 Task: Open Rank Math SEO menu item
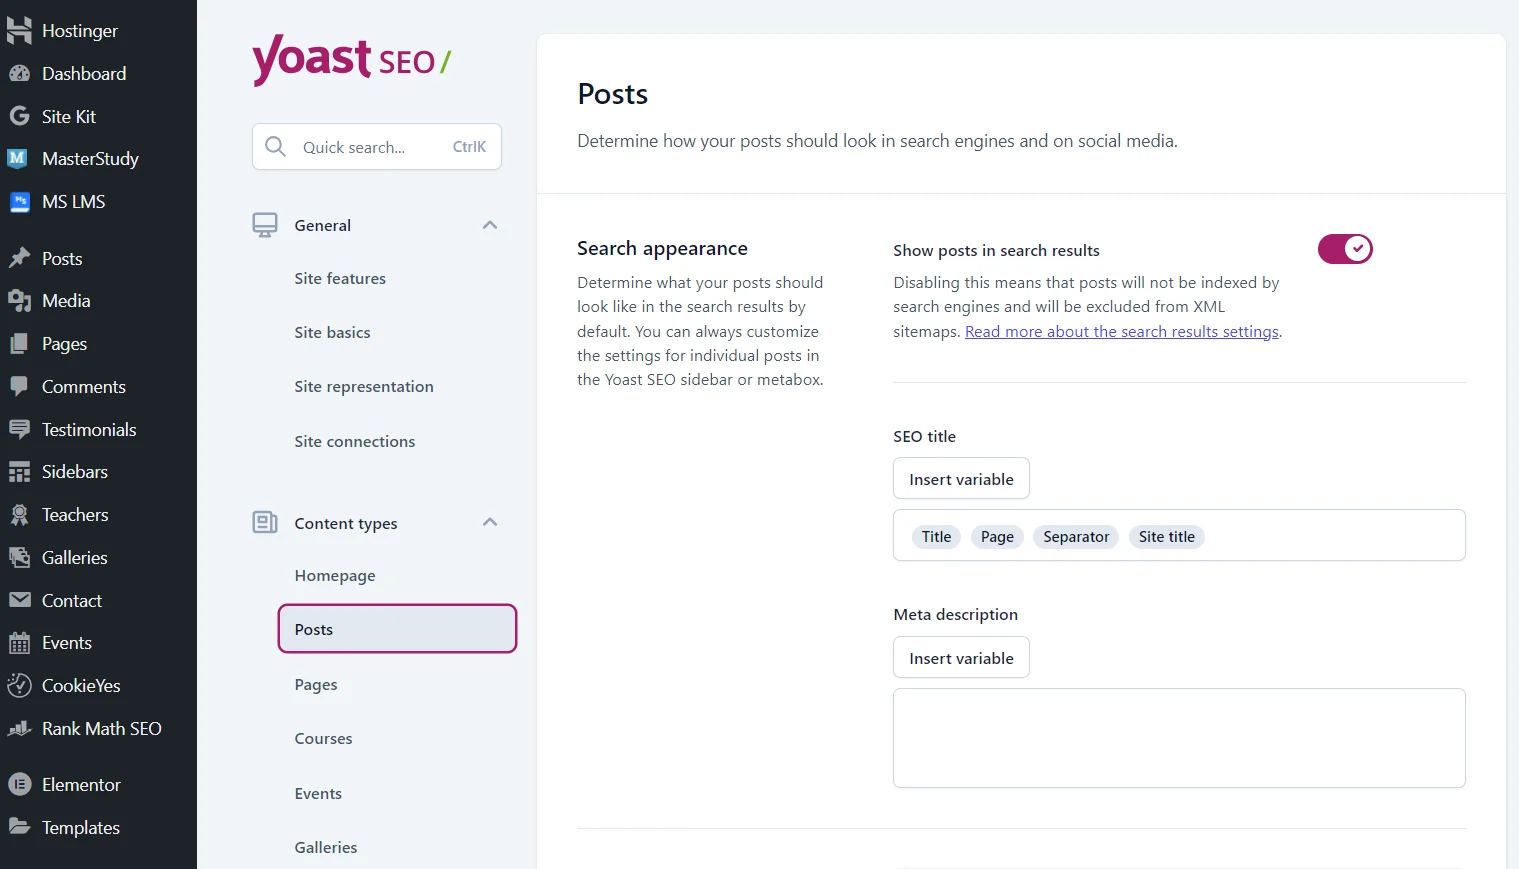pyautogui.click(x=102, y=729)
